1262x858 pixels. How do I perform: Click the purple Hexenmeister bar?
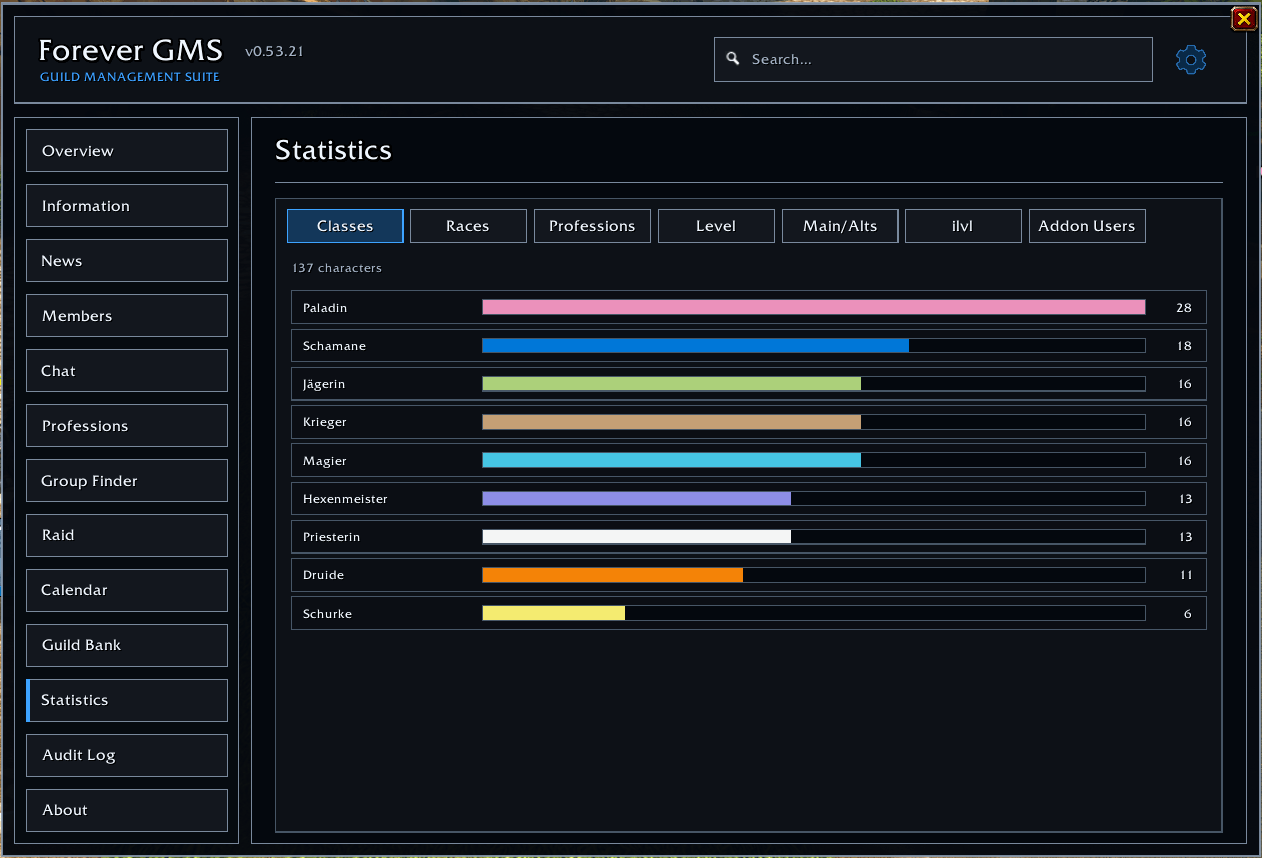coord(637,498)
